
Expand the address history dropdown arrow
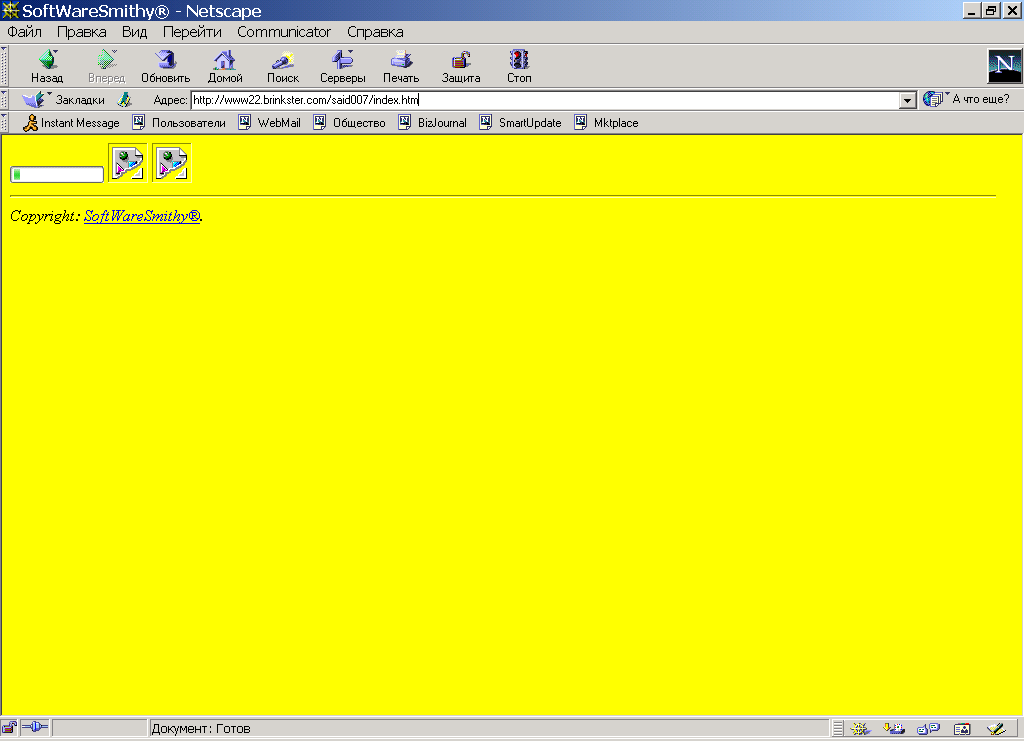907,101
